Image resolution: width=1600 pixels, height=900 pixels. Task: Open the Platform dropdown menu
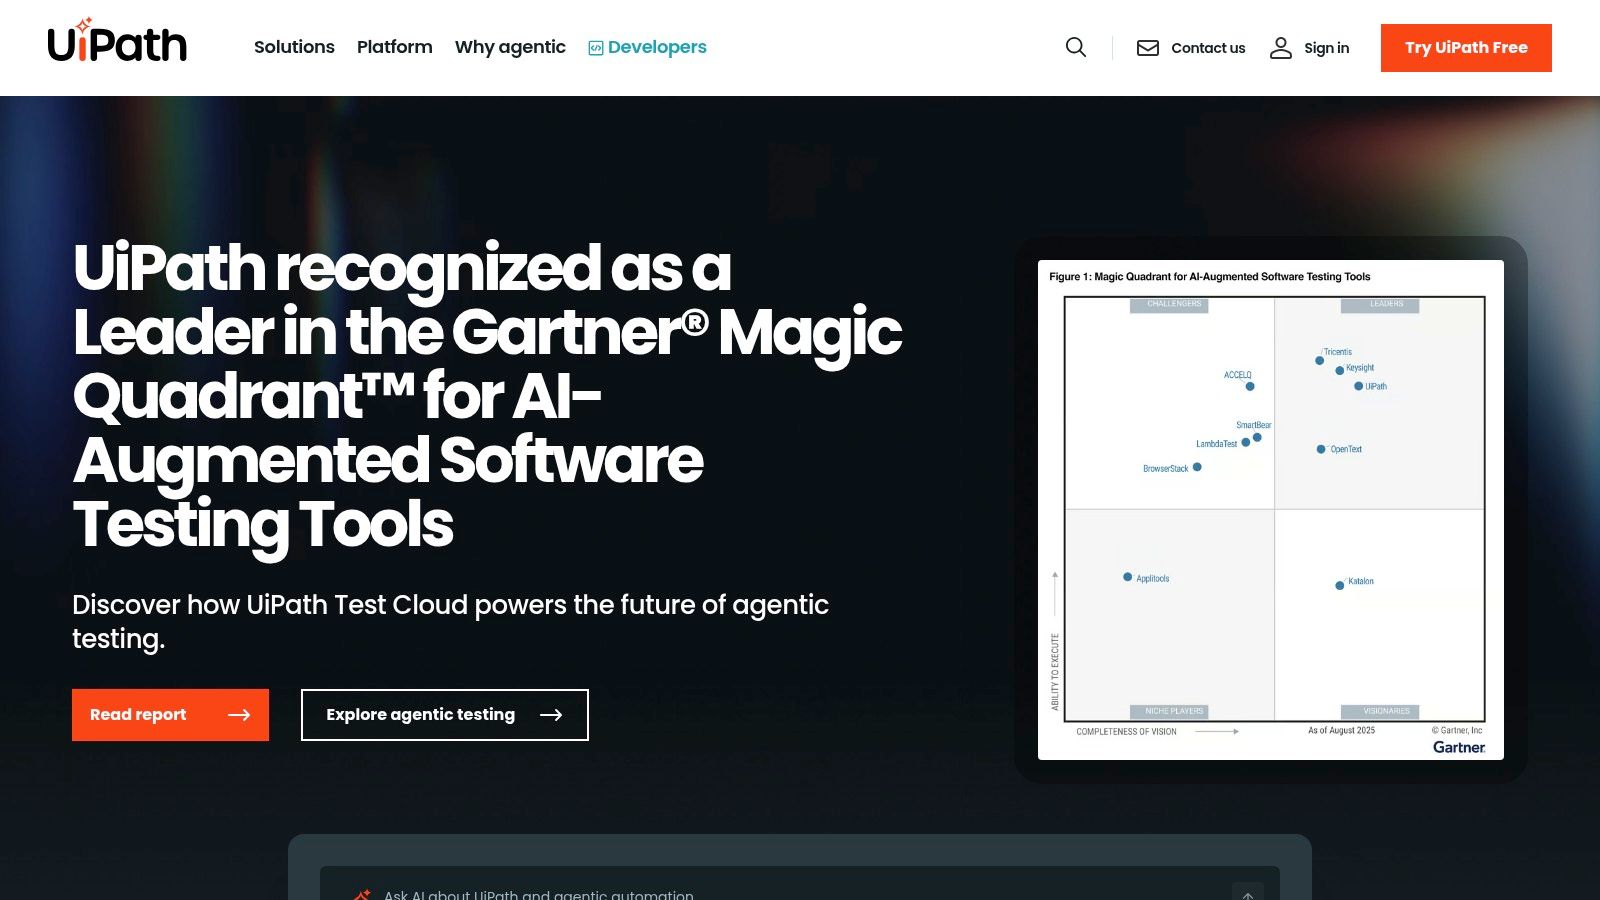click(x=394, y=47)
